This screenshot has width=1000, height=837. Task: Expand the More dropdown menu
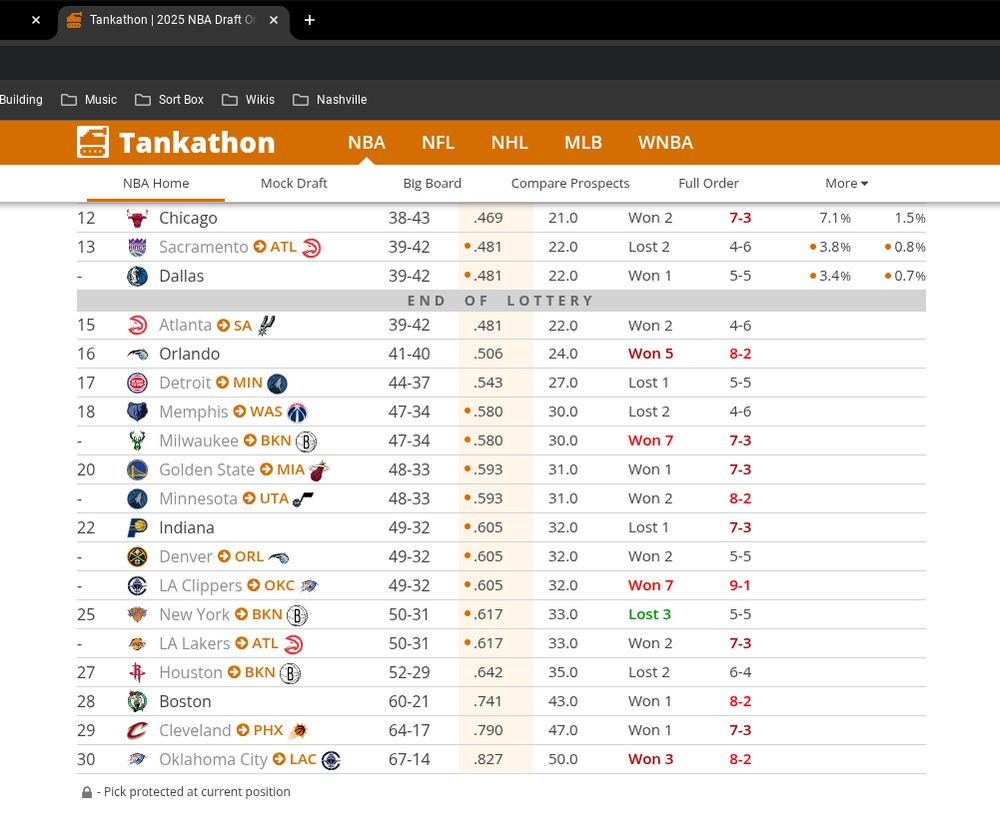[846, 183]
